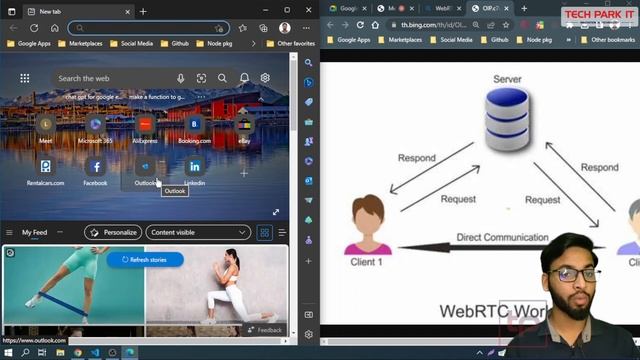640x360 pixels.
Task: Expand more Edge favorites chevron
Action: click(253, 43)
